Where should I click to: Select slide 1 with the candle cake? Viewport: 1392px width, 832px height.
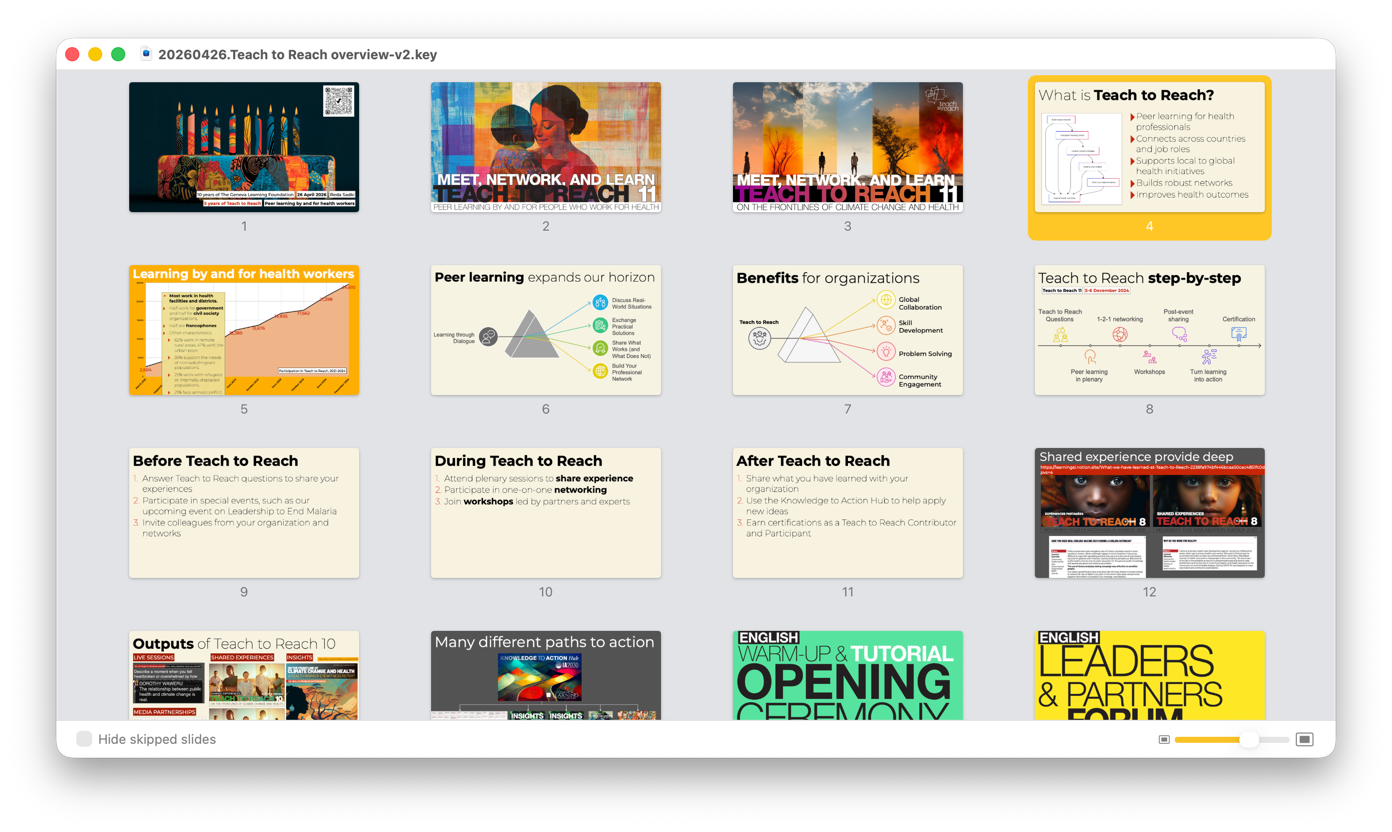244,147
